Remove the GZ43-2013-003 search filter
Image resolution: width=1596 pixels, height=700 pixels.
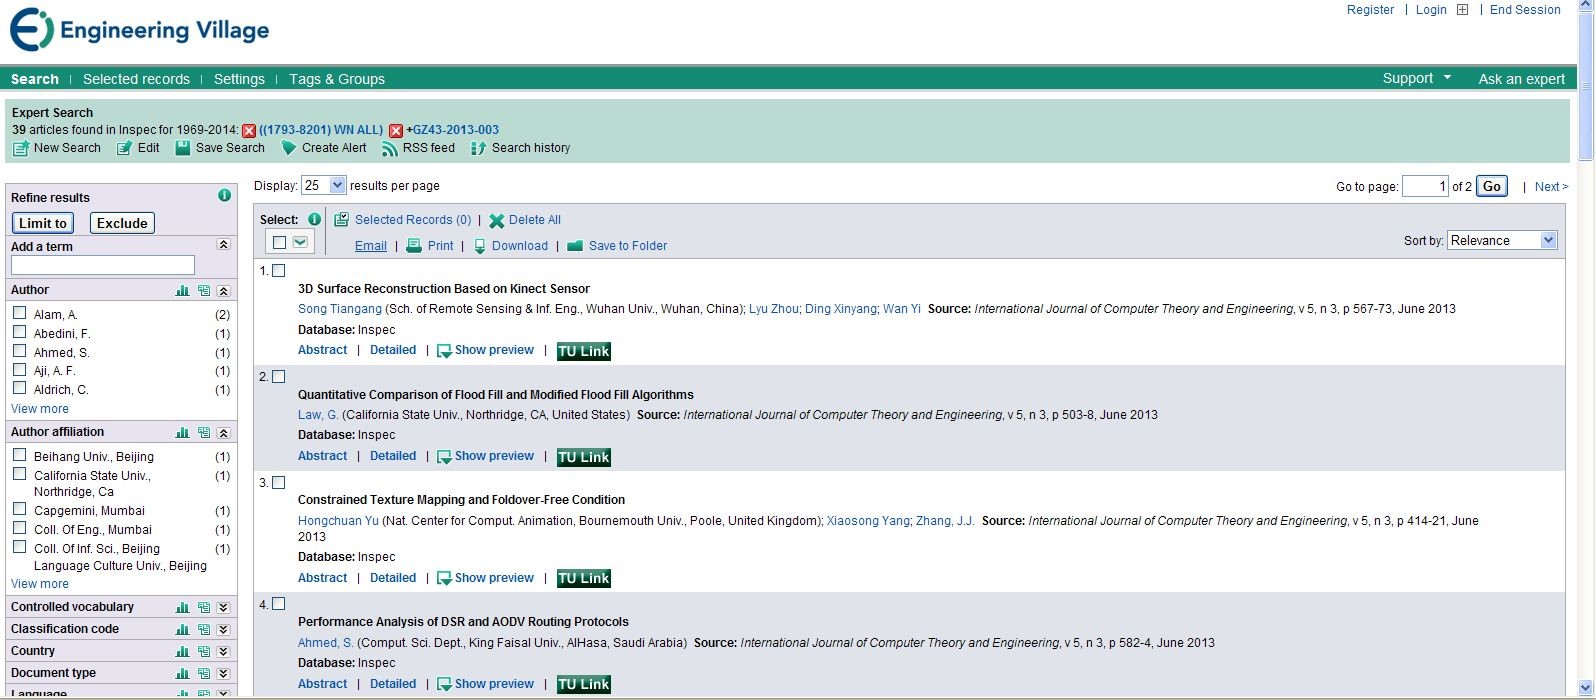396,131
